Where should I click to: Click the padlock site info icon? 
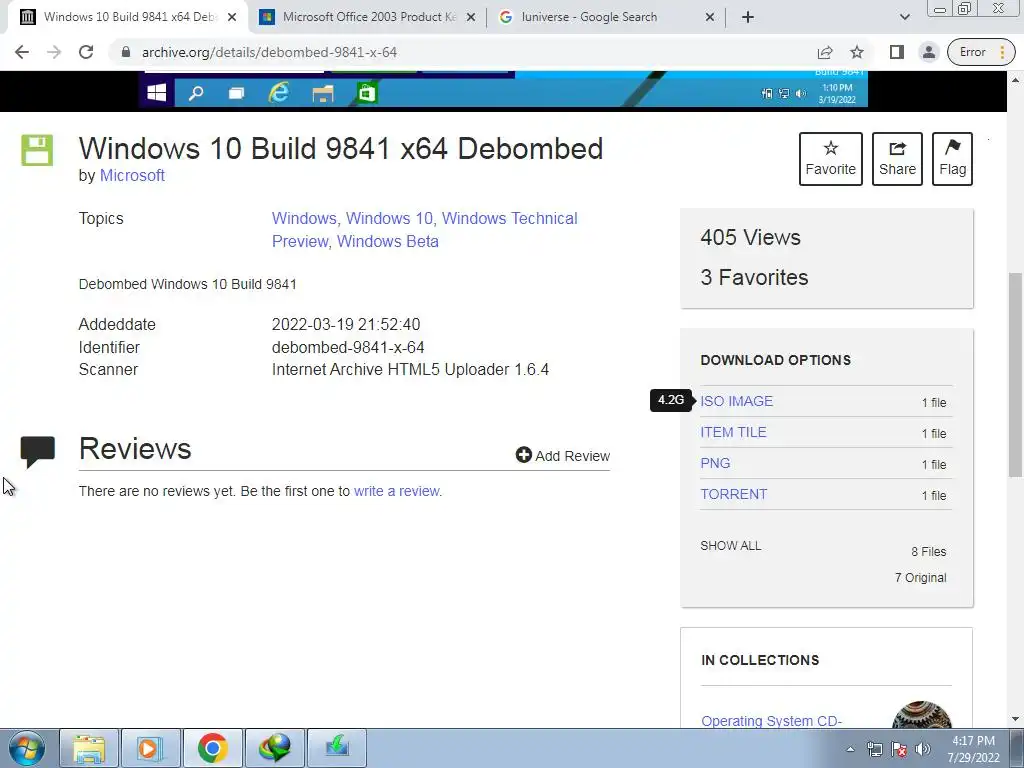(x=126, y=52)
